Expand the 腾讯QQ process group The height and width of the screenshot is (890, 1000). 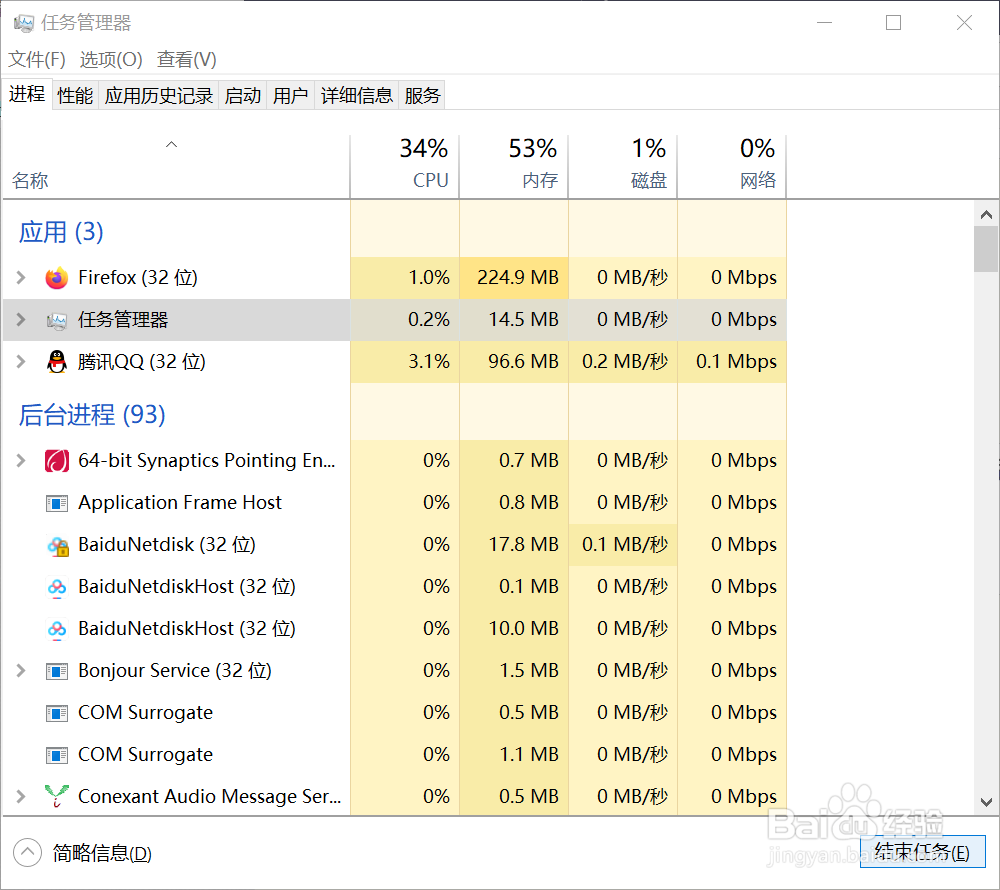pyautogui.click(x=21, y=362)
